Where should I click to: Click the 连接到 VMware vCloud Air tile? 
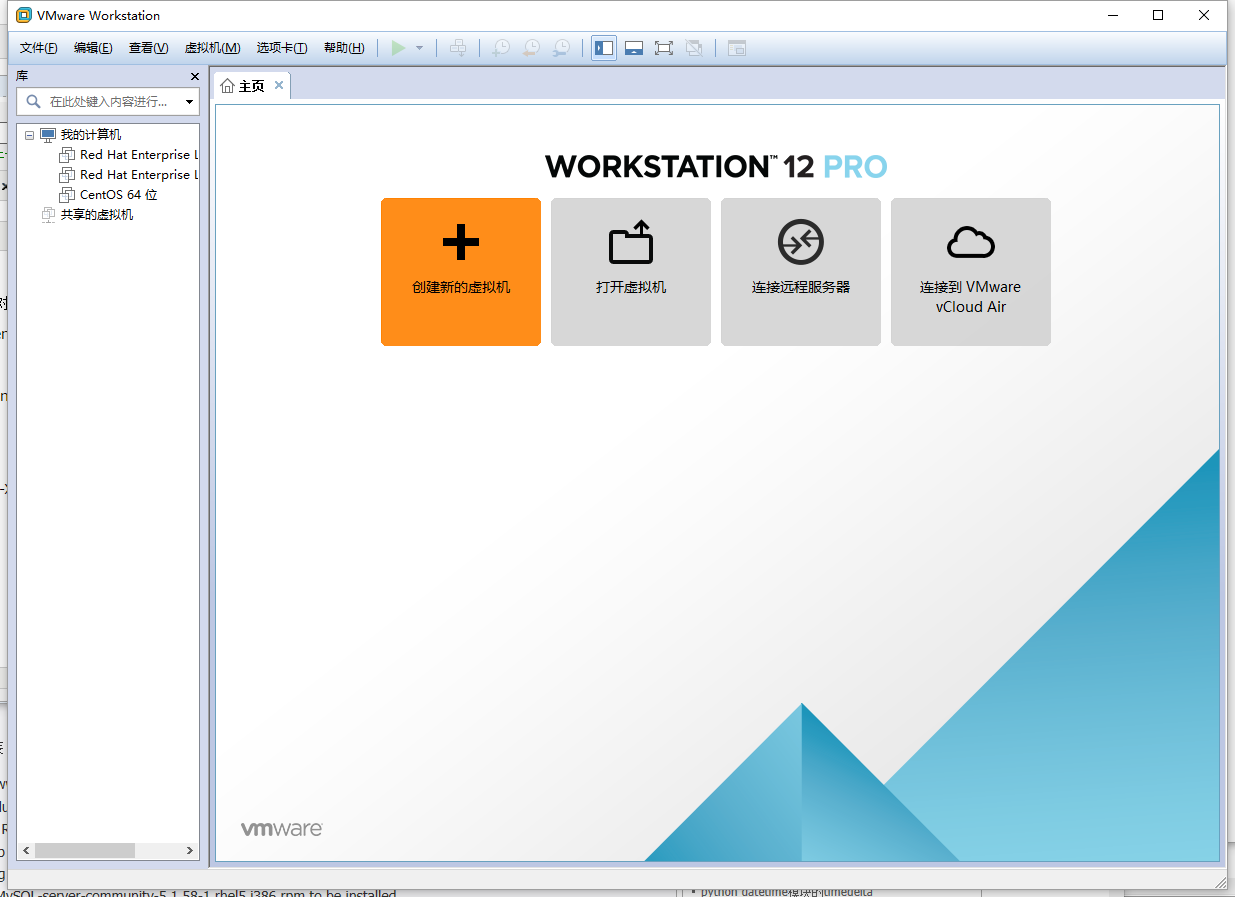(x=971, y=272)
